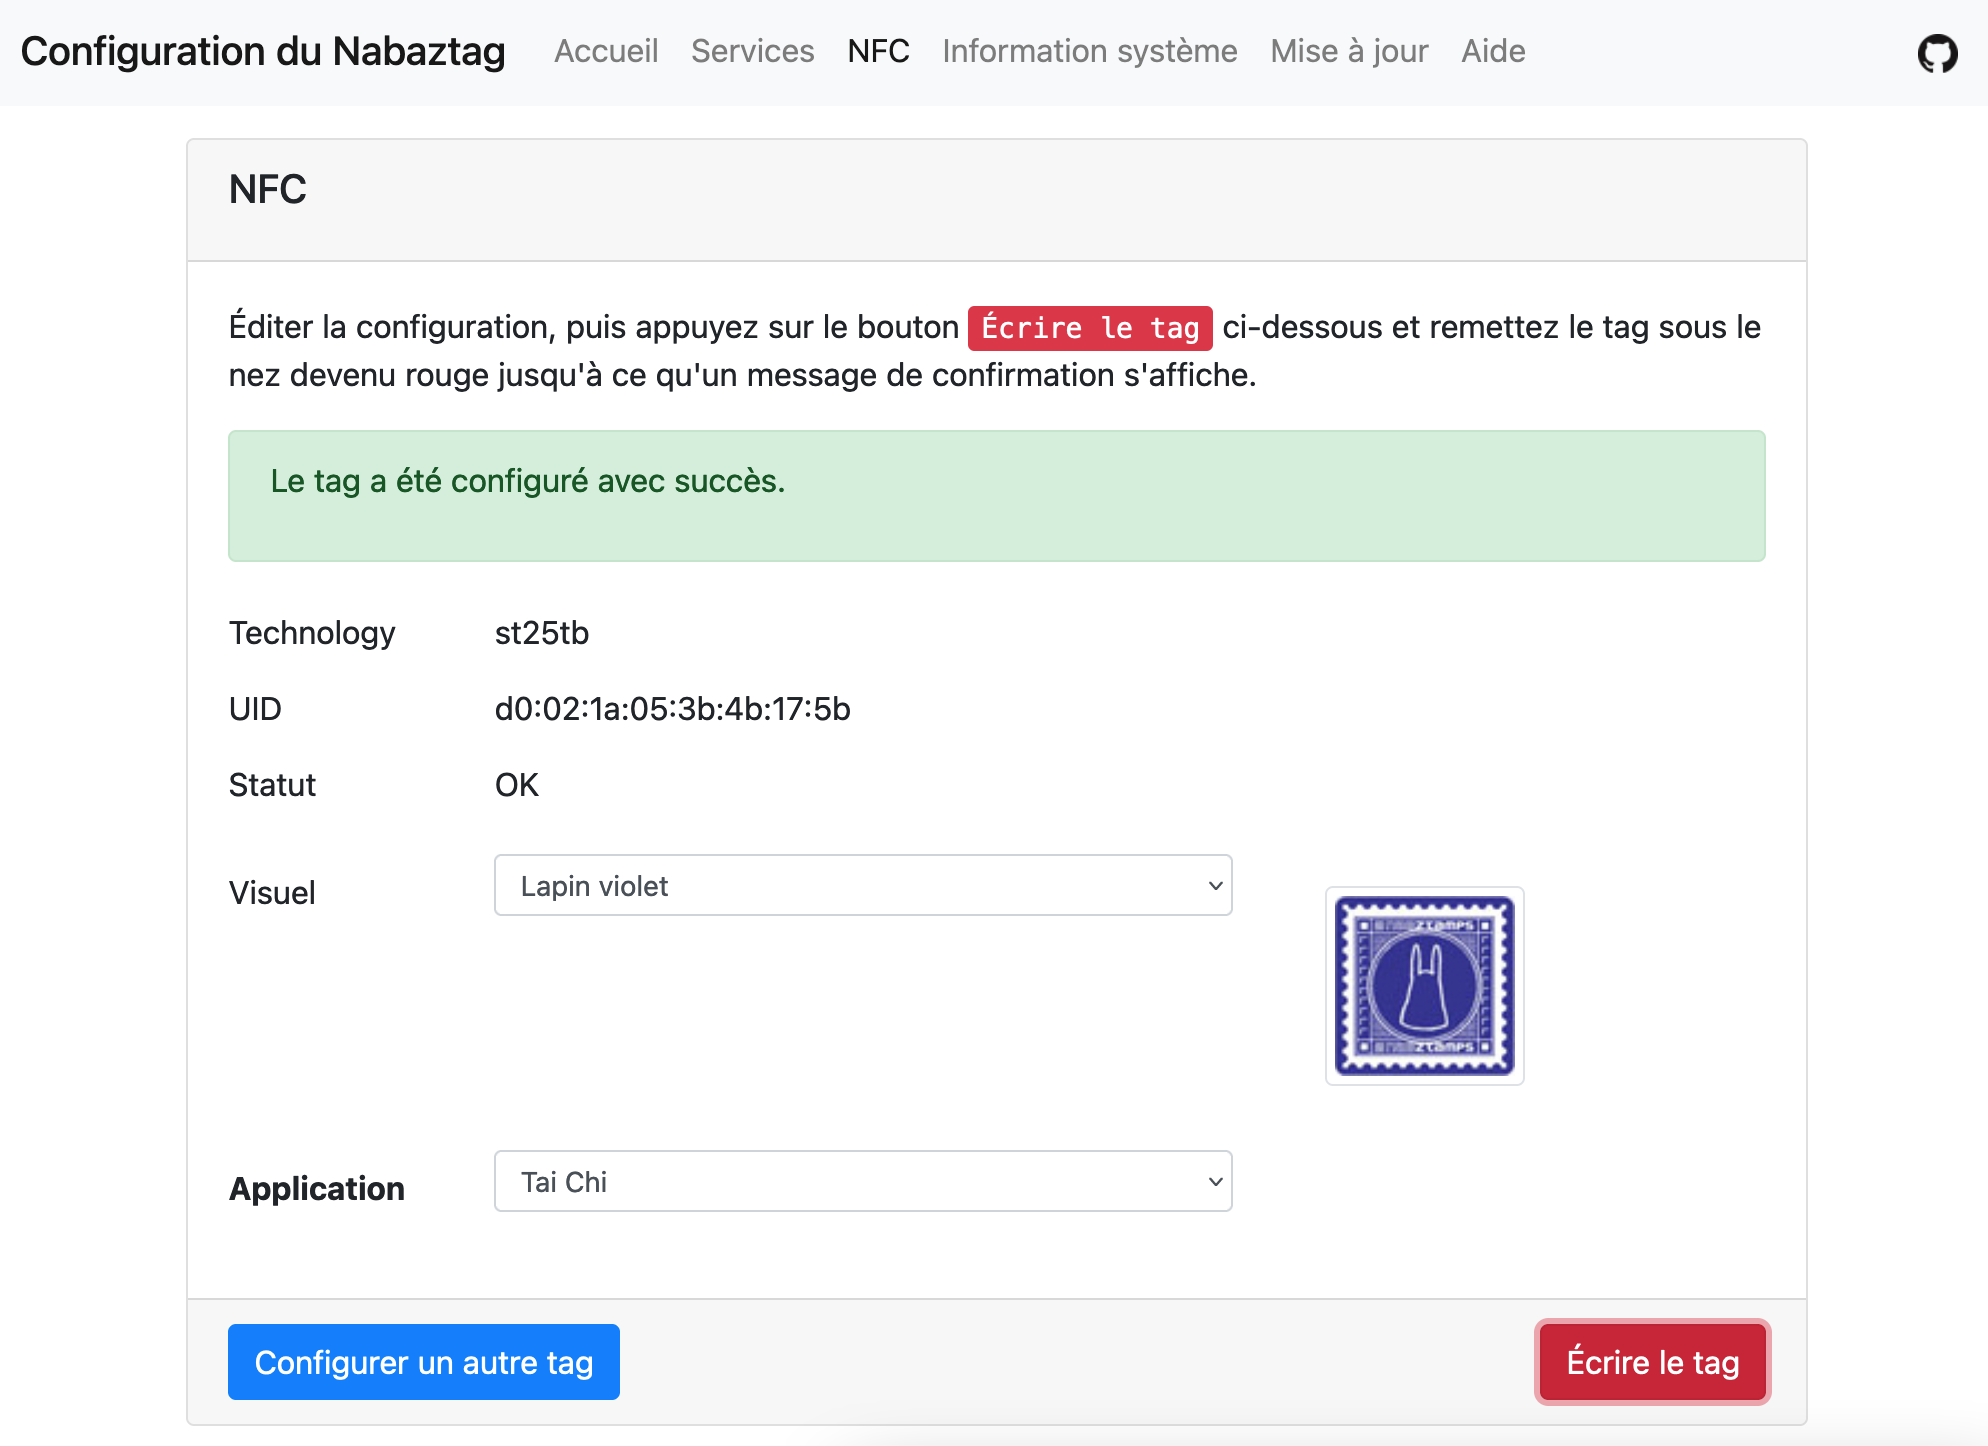Open the Services menu item
1988x1446 pixels.
click(752, 51)
